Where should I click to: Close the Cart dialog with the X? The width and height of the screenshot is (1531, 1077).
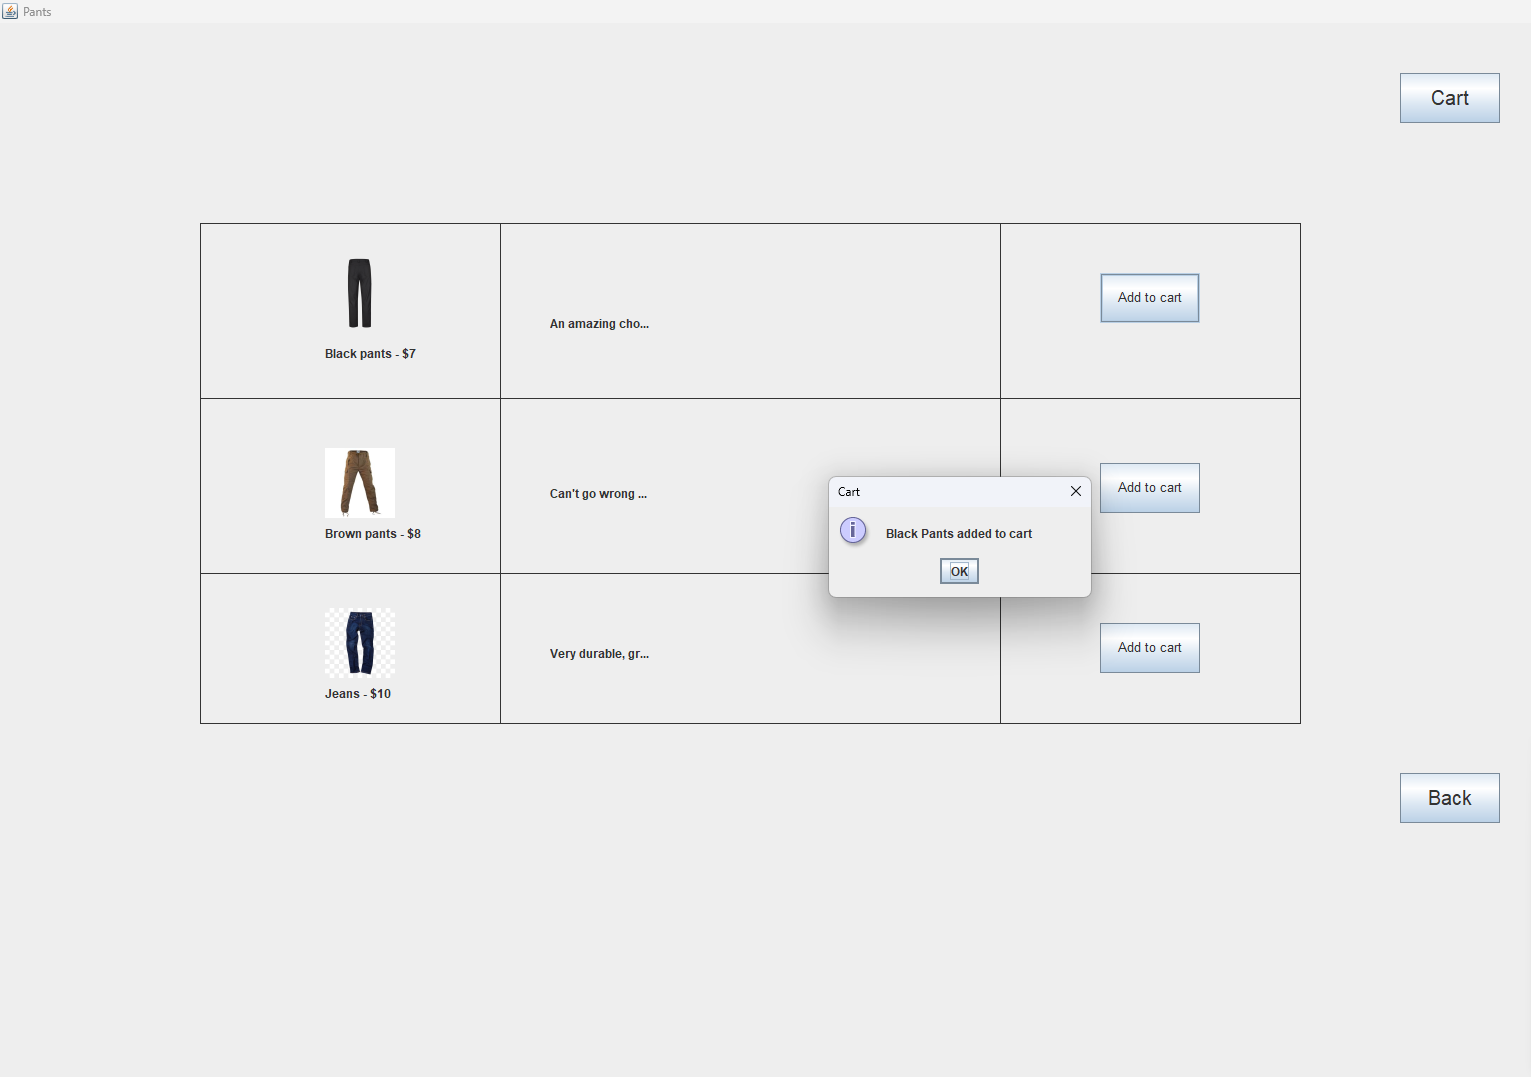pos(1076,491)
